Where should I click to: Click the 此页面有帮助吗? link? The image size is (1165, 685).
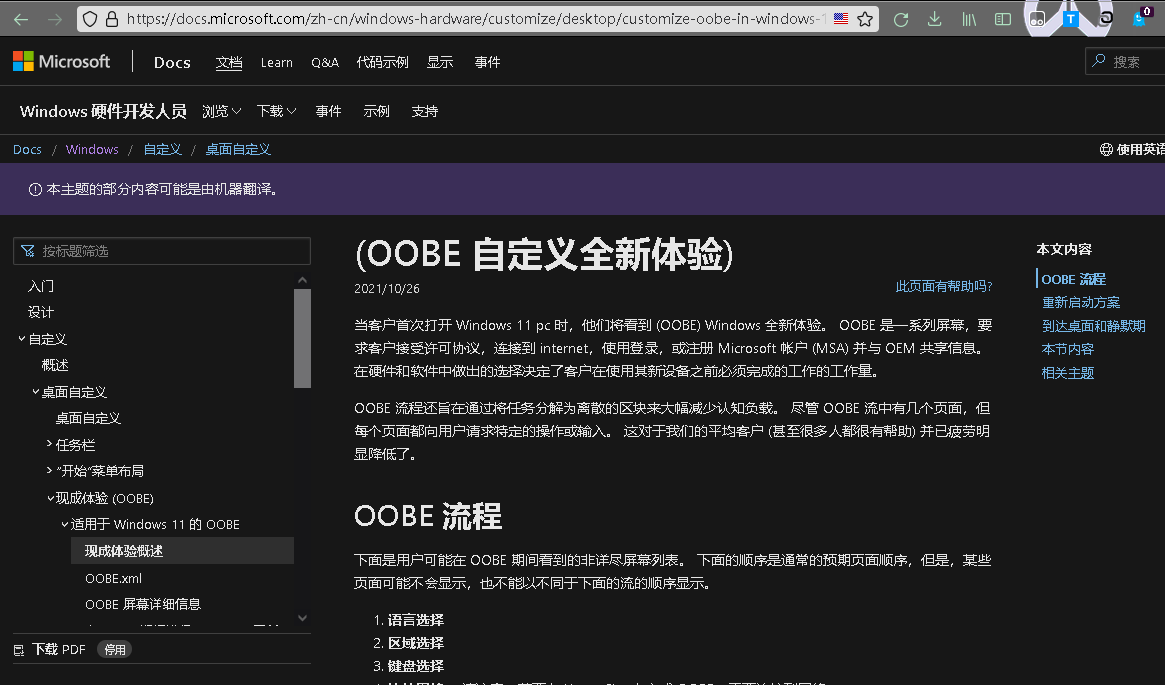tap(943, 286)
